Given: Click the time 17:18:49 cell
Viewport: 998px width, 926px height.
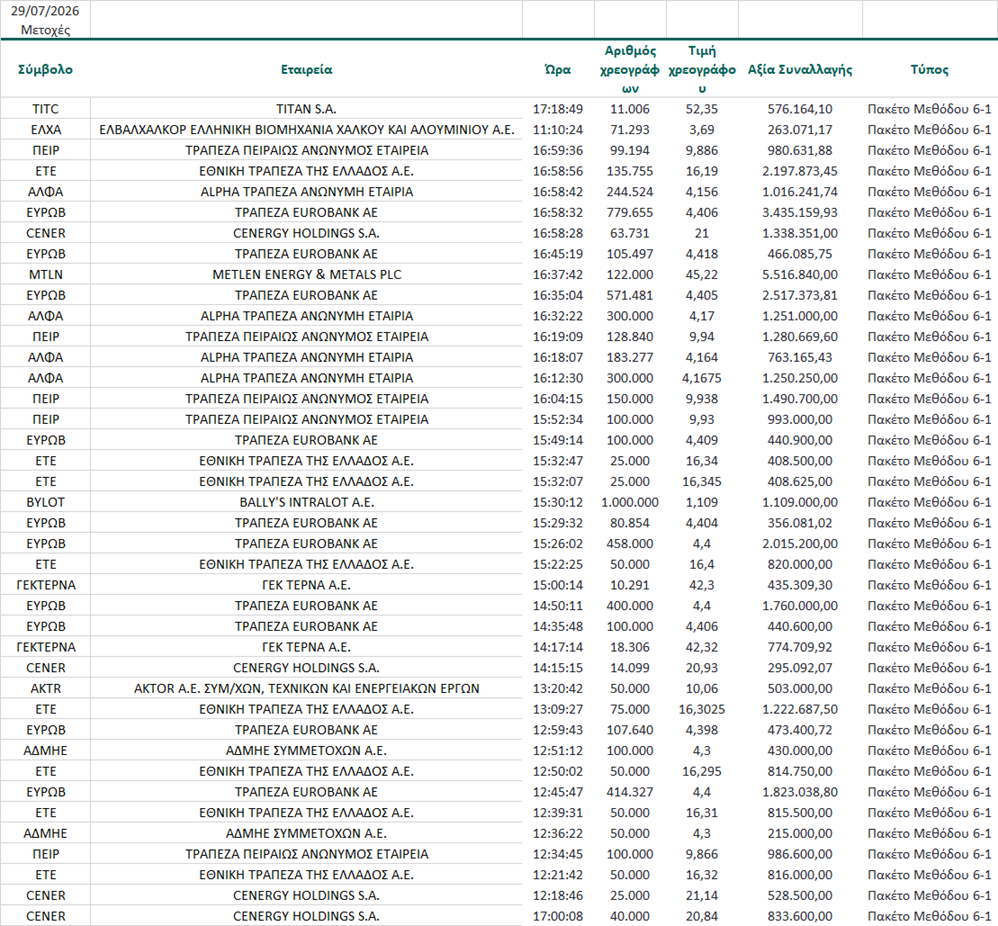Looking at the screenshot, I should [558, 109].
